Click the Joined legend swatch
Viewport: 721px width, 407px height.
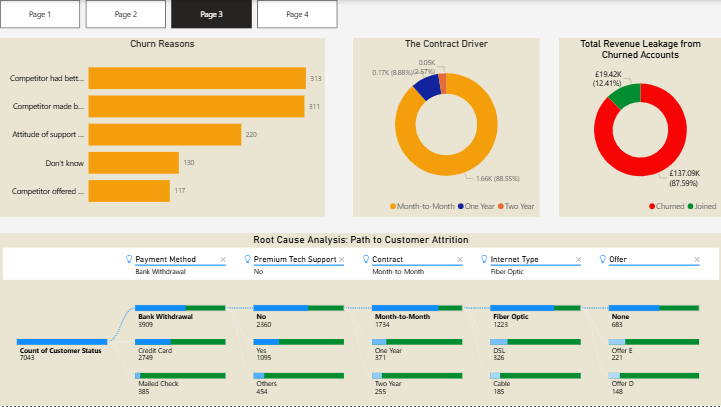690,206
